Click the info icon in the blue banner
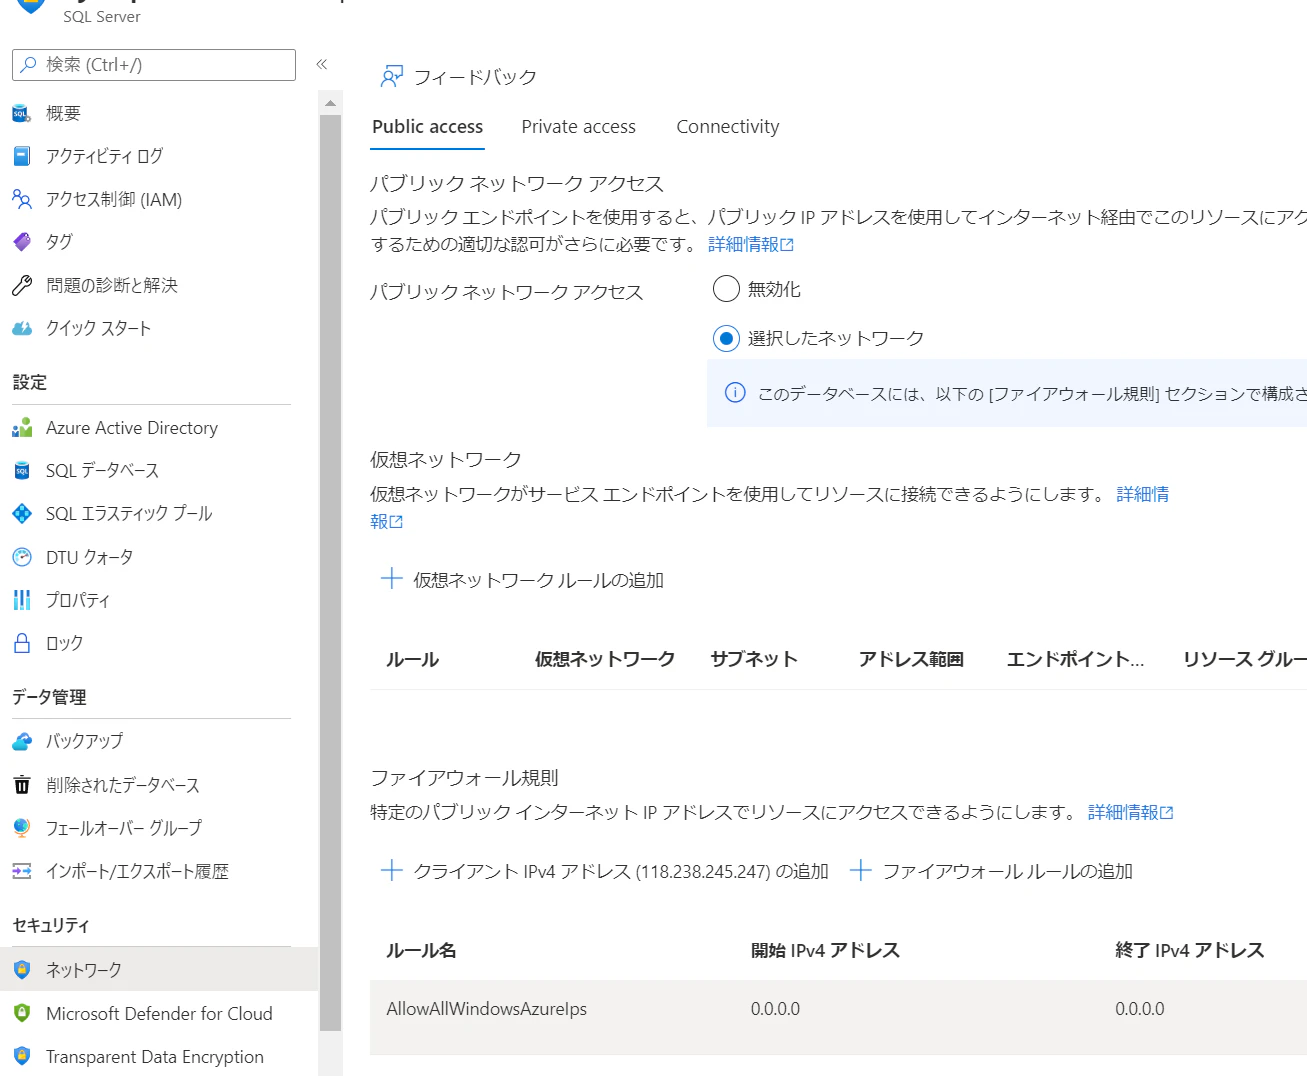Viewport: 1307px width, 1076px height. 735,393
